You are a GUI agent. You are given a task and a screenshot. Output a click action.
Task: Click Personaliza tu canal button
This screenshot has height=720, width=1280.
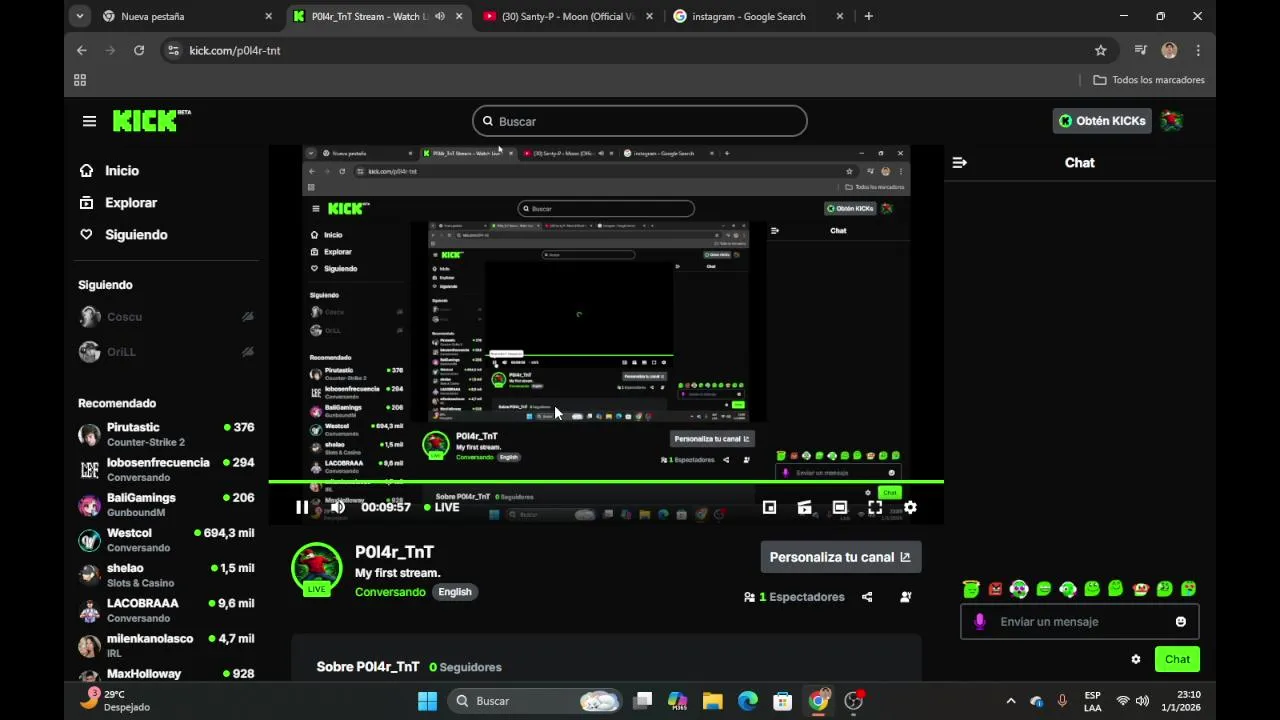point(840,557)
